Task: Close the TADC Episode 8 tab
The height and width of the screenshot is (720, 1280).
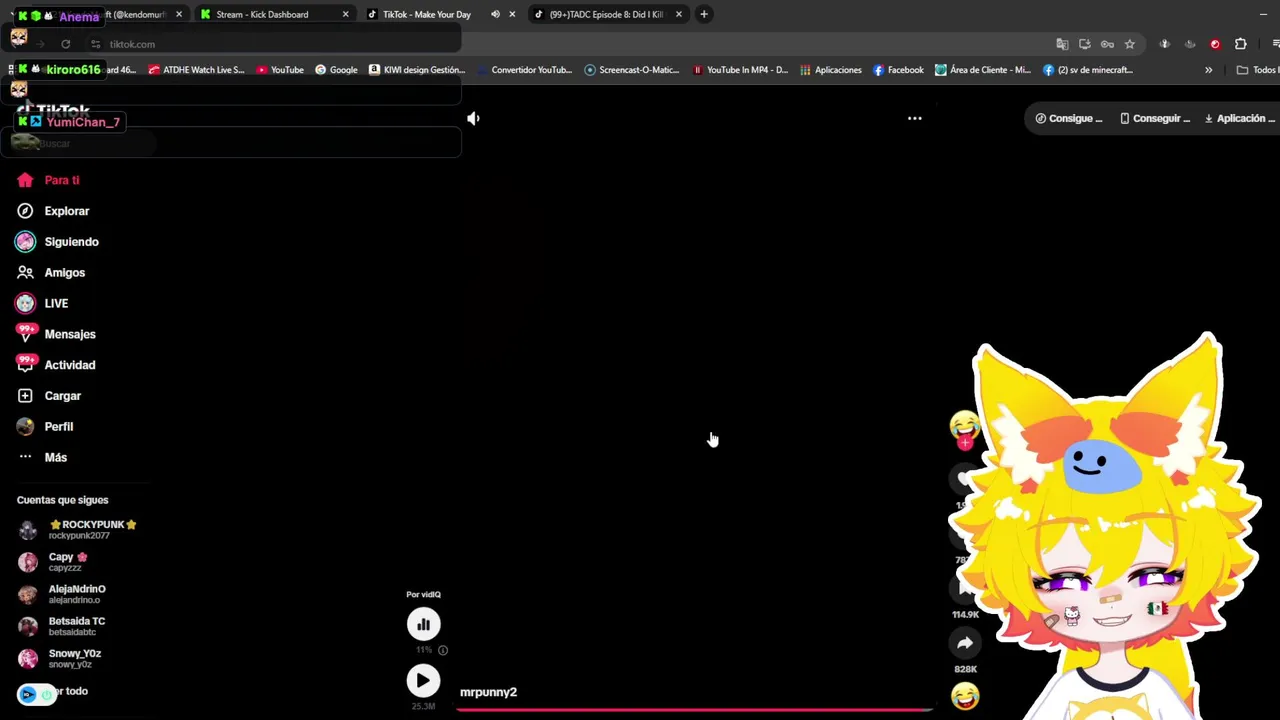Action: point(679,14)
